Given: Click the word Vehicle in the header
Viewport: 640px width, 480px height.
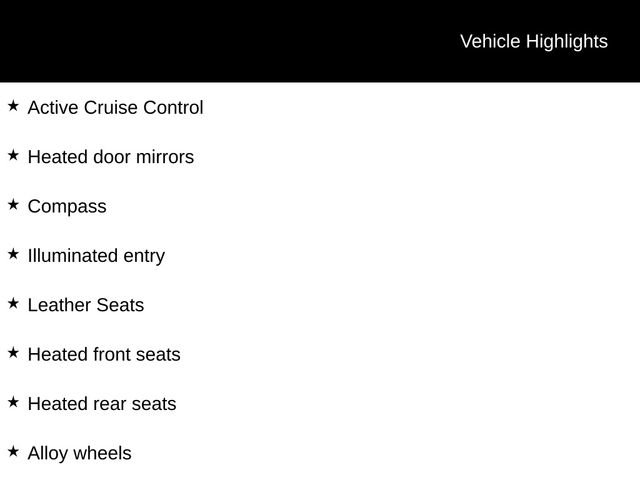Looking at the screenshot, I should (490, 41).
